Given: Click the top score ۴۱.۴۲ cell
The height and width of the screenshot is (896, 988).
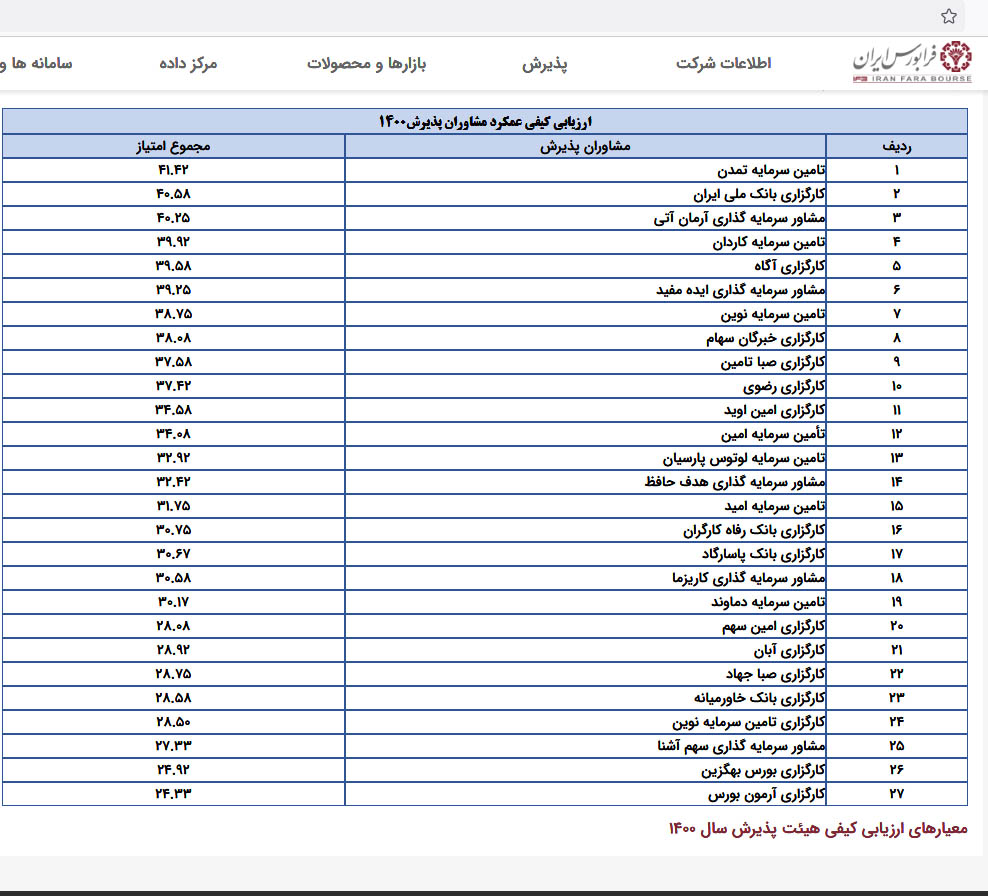Looking at the screenshot, I should point(173,170).
